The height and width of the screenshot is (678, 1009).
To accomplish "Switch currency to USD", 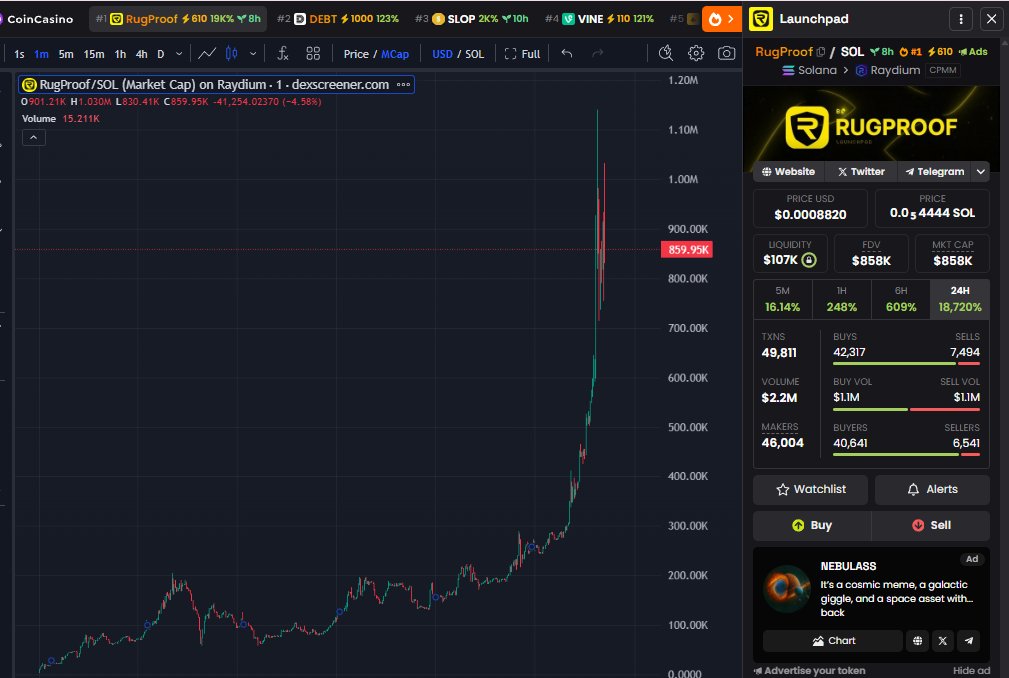I will click(x=442, y=54).
